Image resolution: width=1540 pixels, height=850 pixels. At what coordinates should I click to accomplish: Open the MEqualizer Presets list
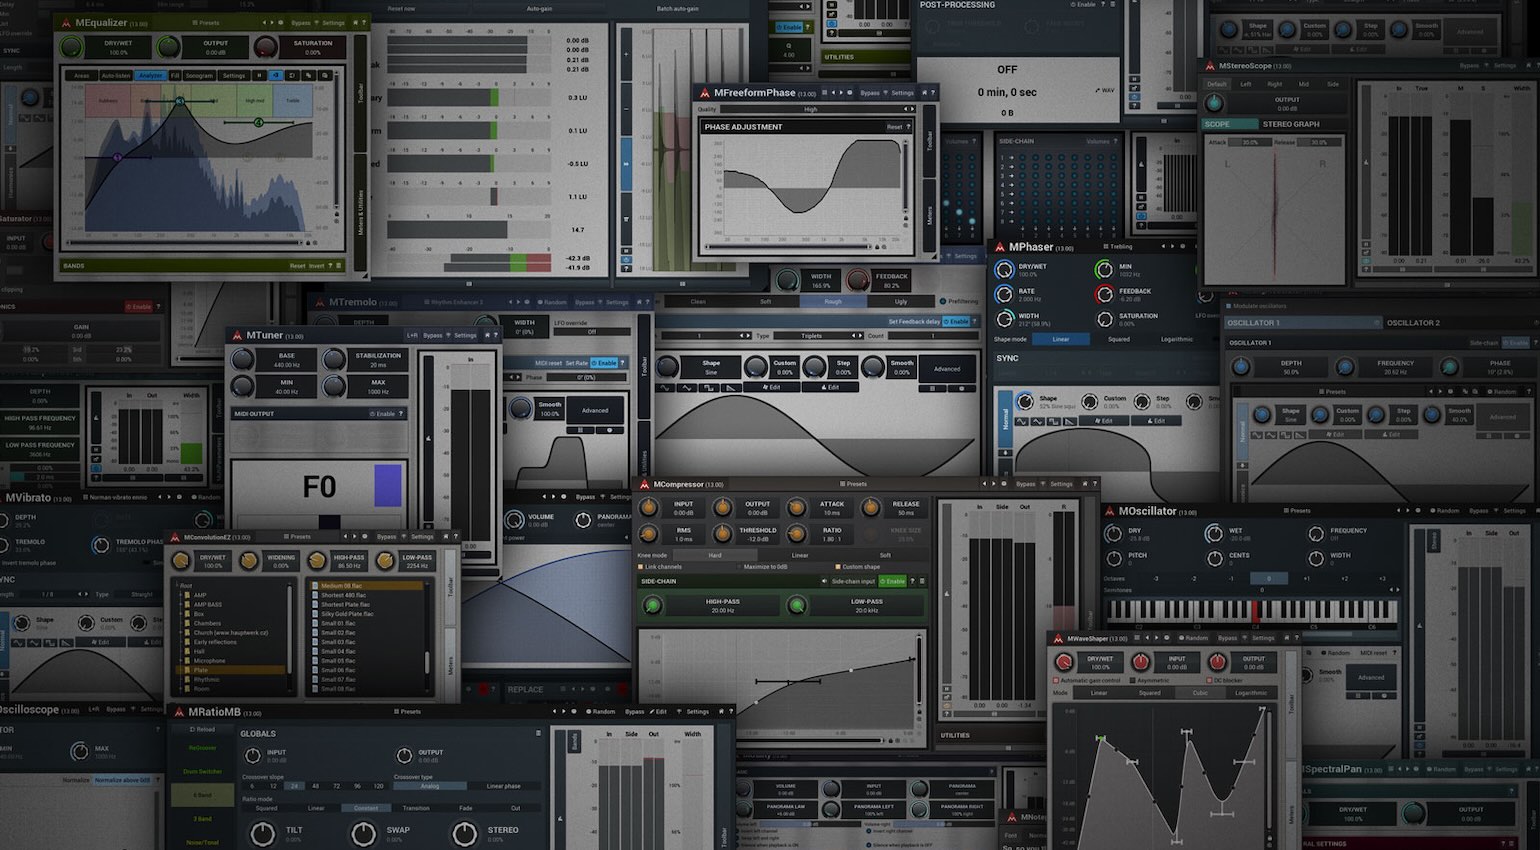click(206, 22)
